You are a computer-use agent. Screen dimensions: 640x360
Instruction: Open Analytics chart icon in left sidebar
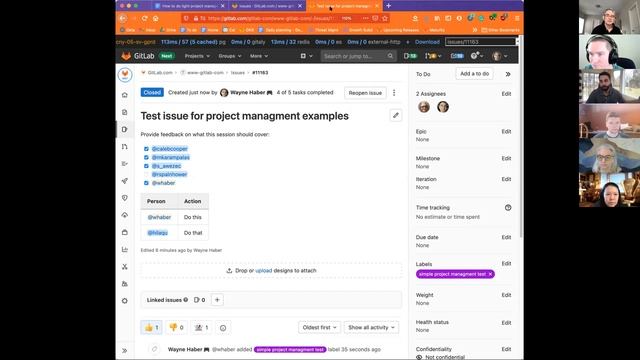click(x=125, y=249)
